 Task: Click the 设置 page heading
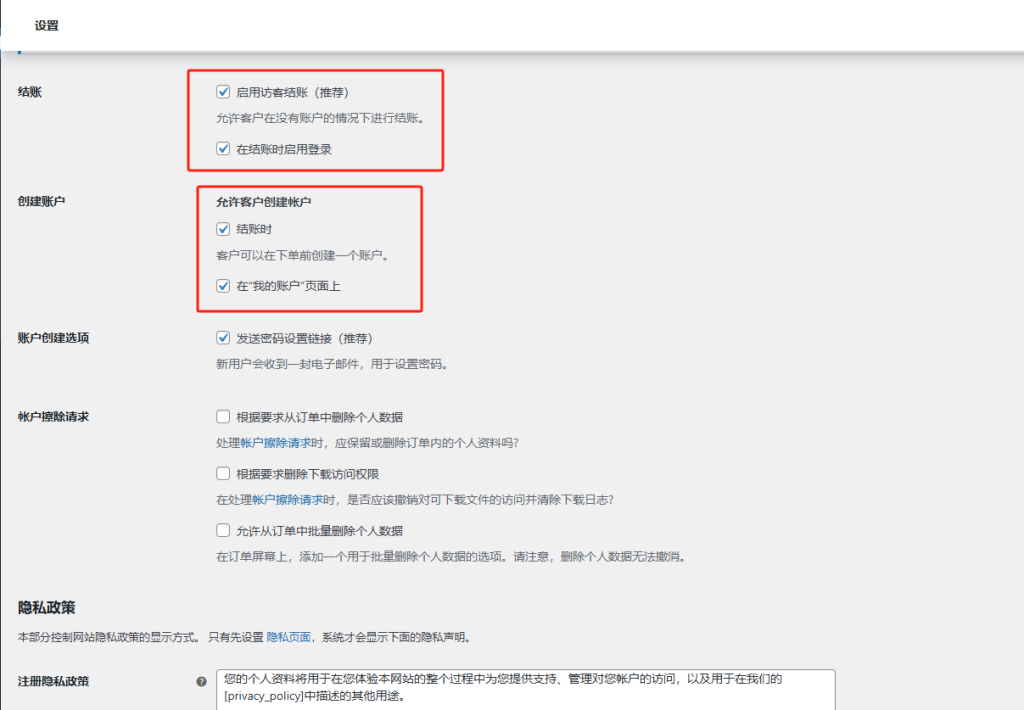[x=48, y=24]
